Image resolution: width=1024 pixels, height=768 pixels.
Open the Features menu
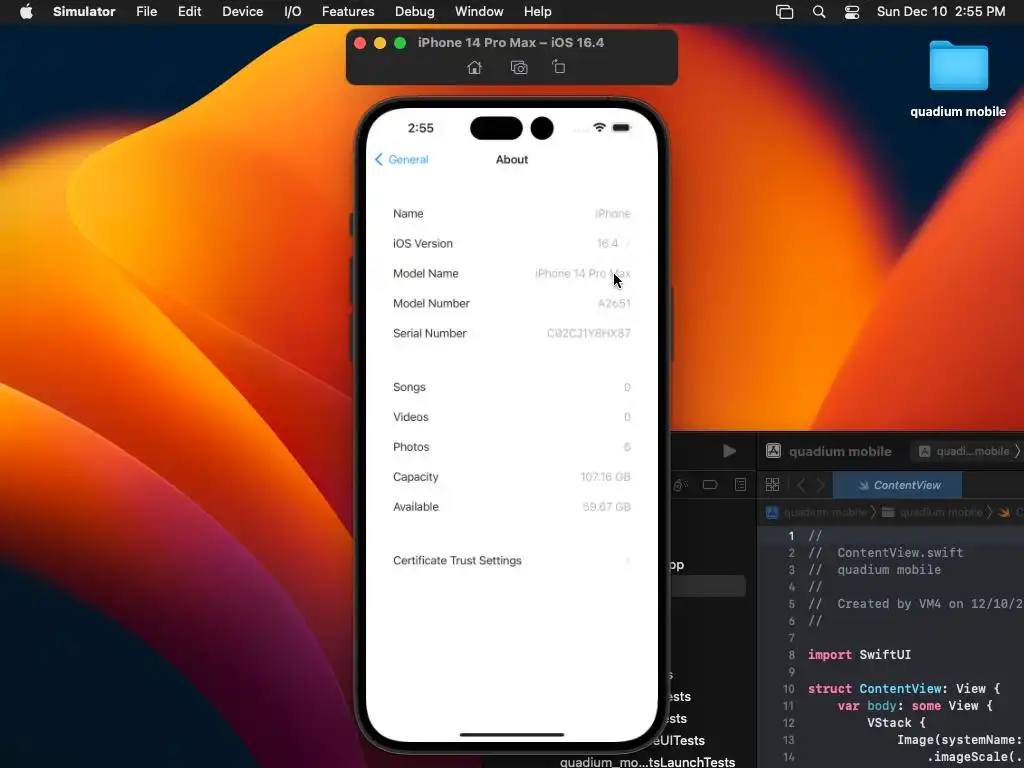(x=348, y=12)
